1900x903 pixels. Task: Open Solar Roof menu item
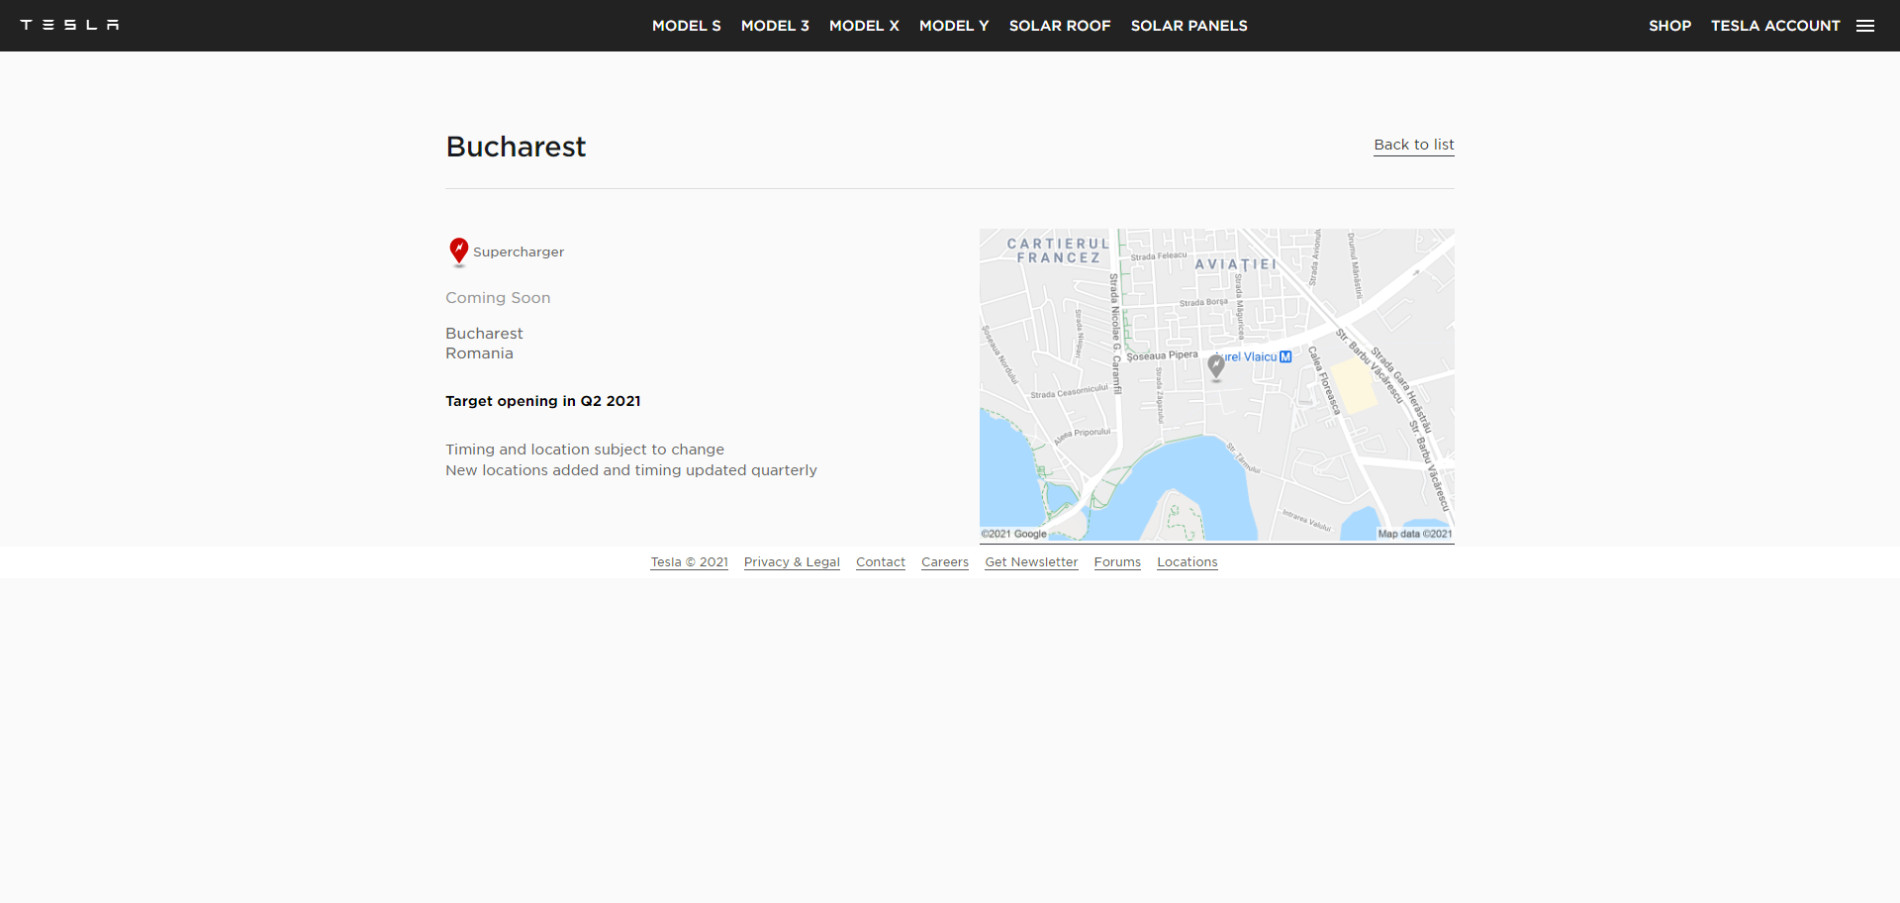coord(1060,26)
